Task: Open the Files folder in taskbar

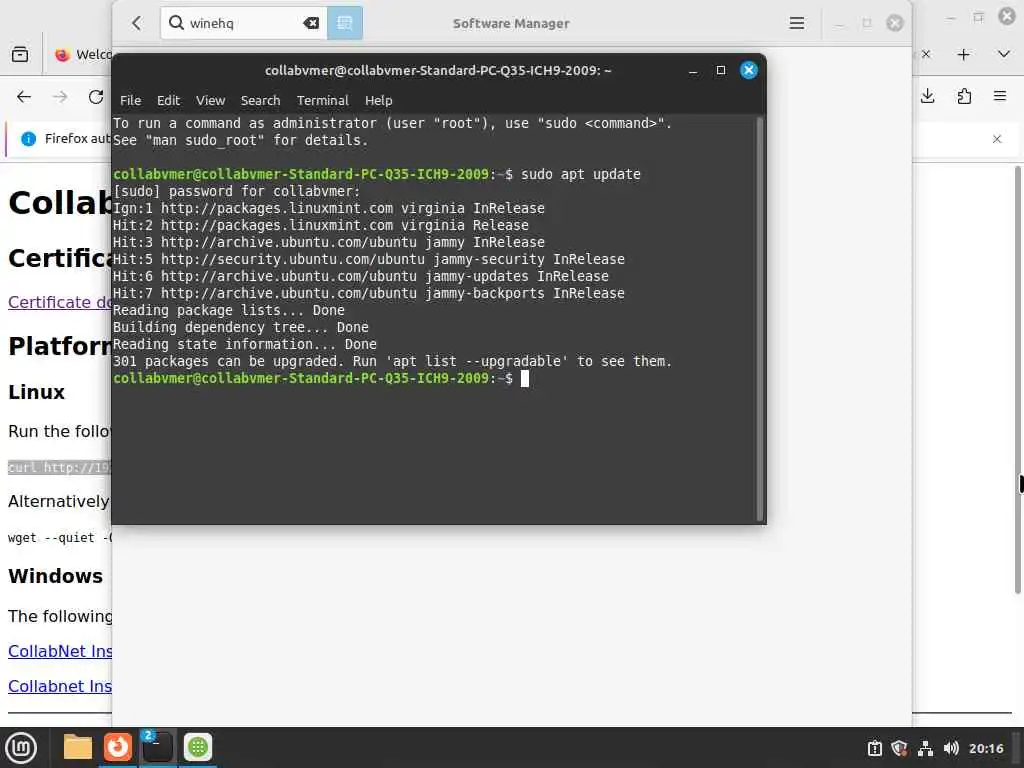Action: tap(77, 747)
